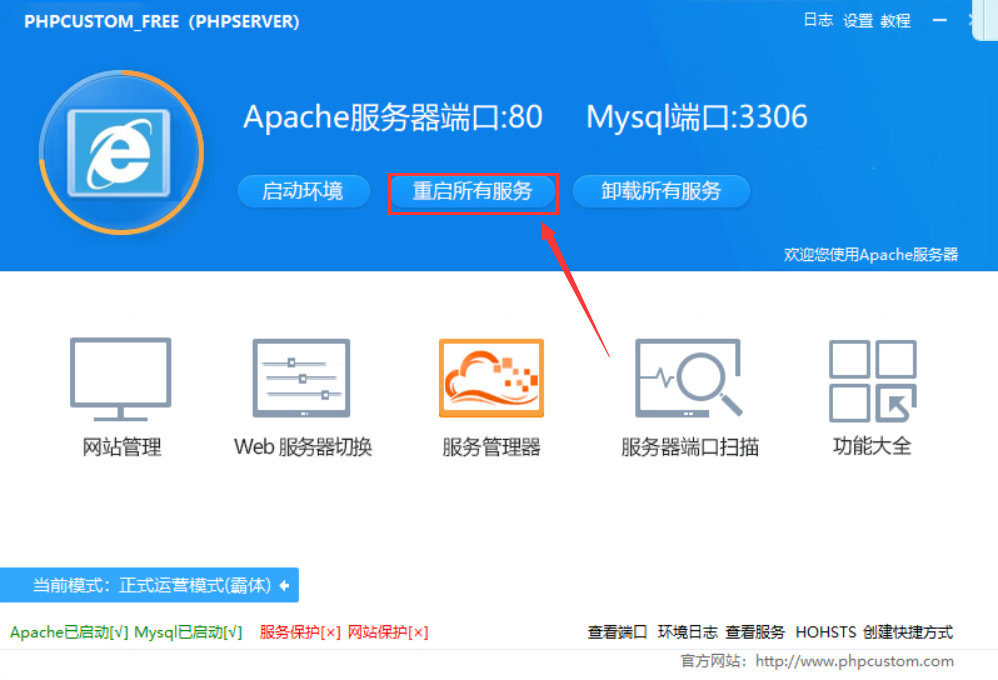This screenshot has width=998, height=680.
Task: Collapse the 当前模式 arrow icon
Action: tap(285, 585)
